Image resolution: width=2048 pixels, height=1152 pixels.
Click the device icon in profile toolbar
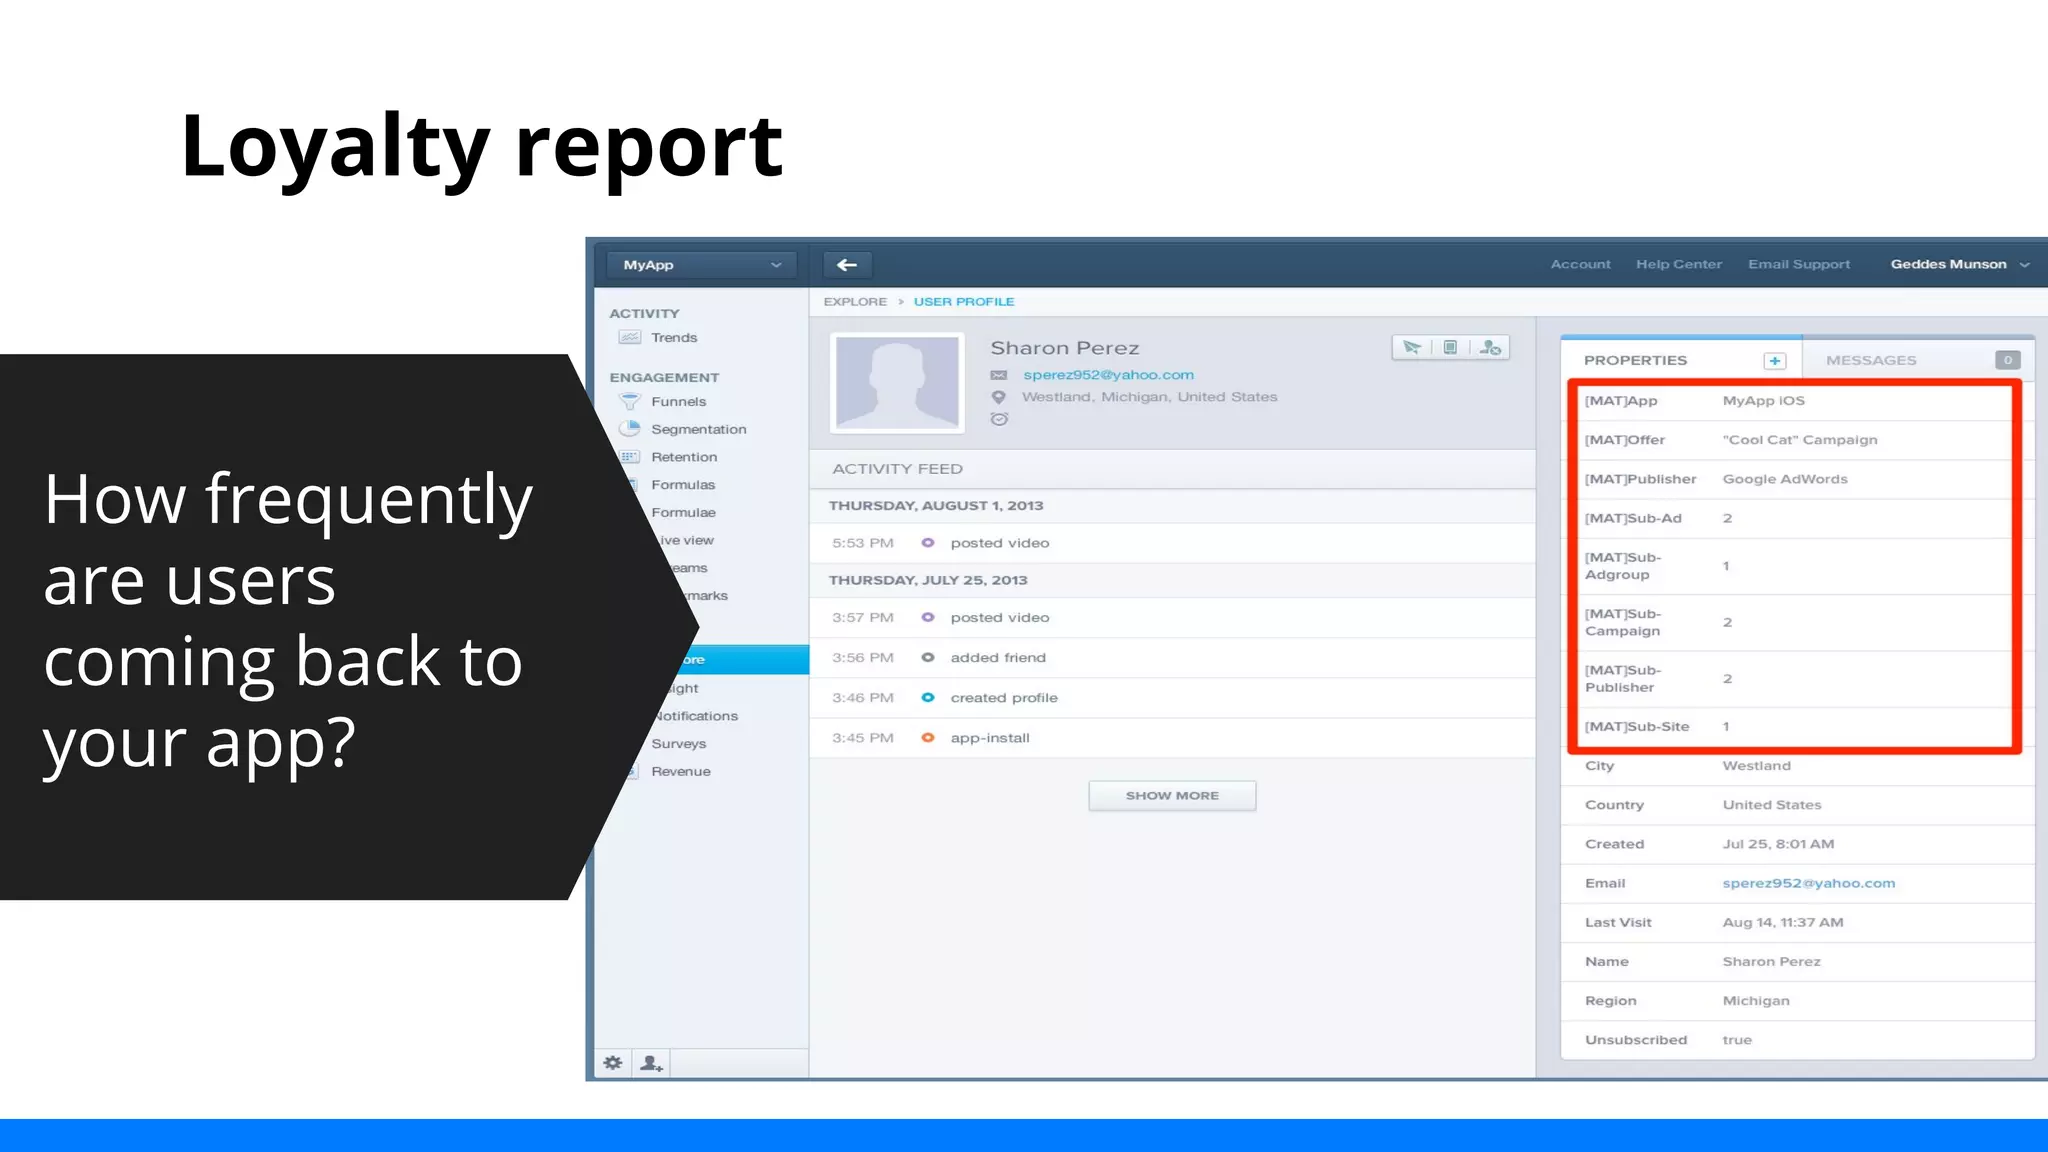pos(1450,347)
